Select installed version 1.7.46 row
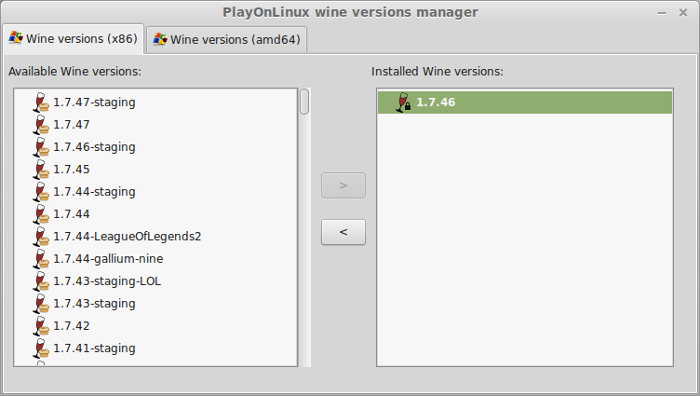The image size is (700, 396). click(525, 102)
